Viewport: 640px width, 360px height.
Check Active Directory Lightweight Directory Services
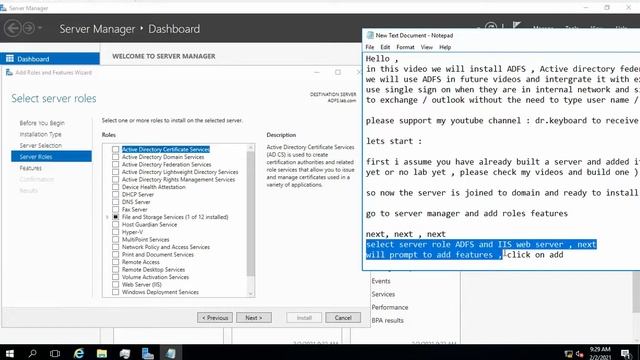[116, 172]
